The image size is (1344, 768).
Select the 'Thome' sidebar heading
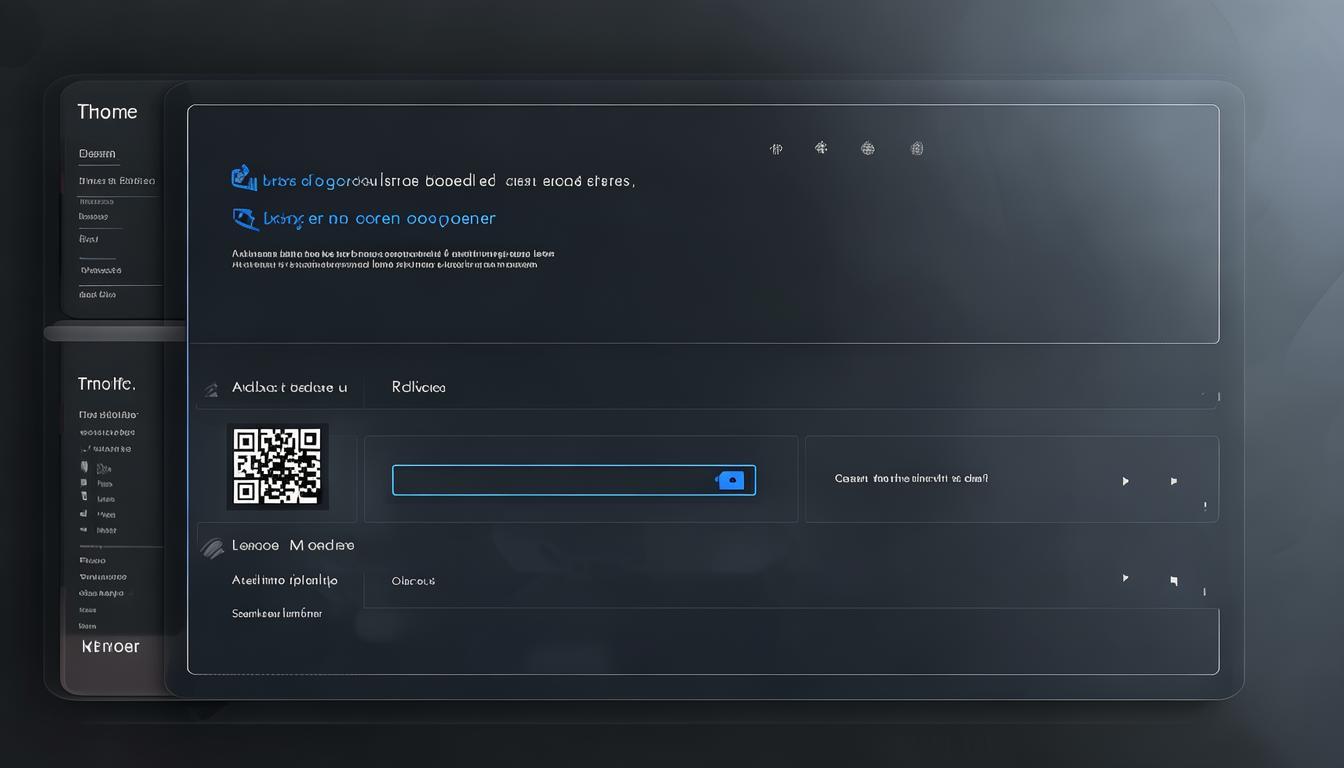tap(107, 112)
